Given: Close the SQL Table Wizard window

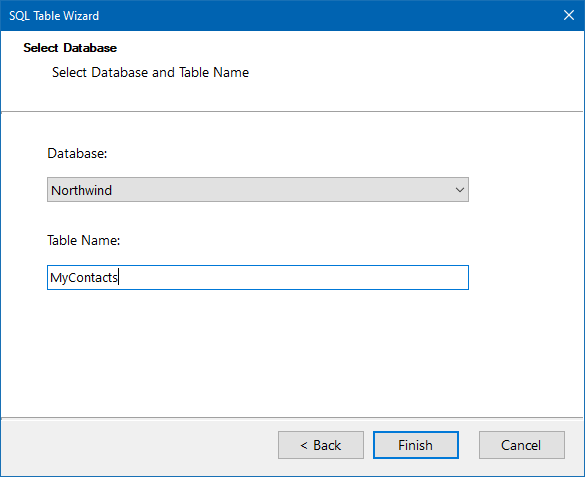Looking at the screenshot, I should 569,15.
